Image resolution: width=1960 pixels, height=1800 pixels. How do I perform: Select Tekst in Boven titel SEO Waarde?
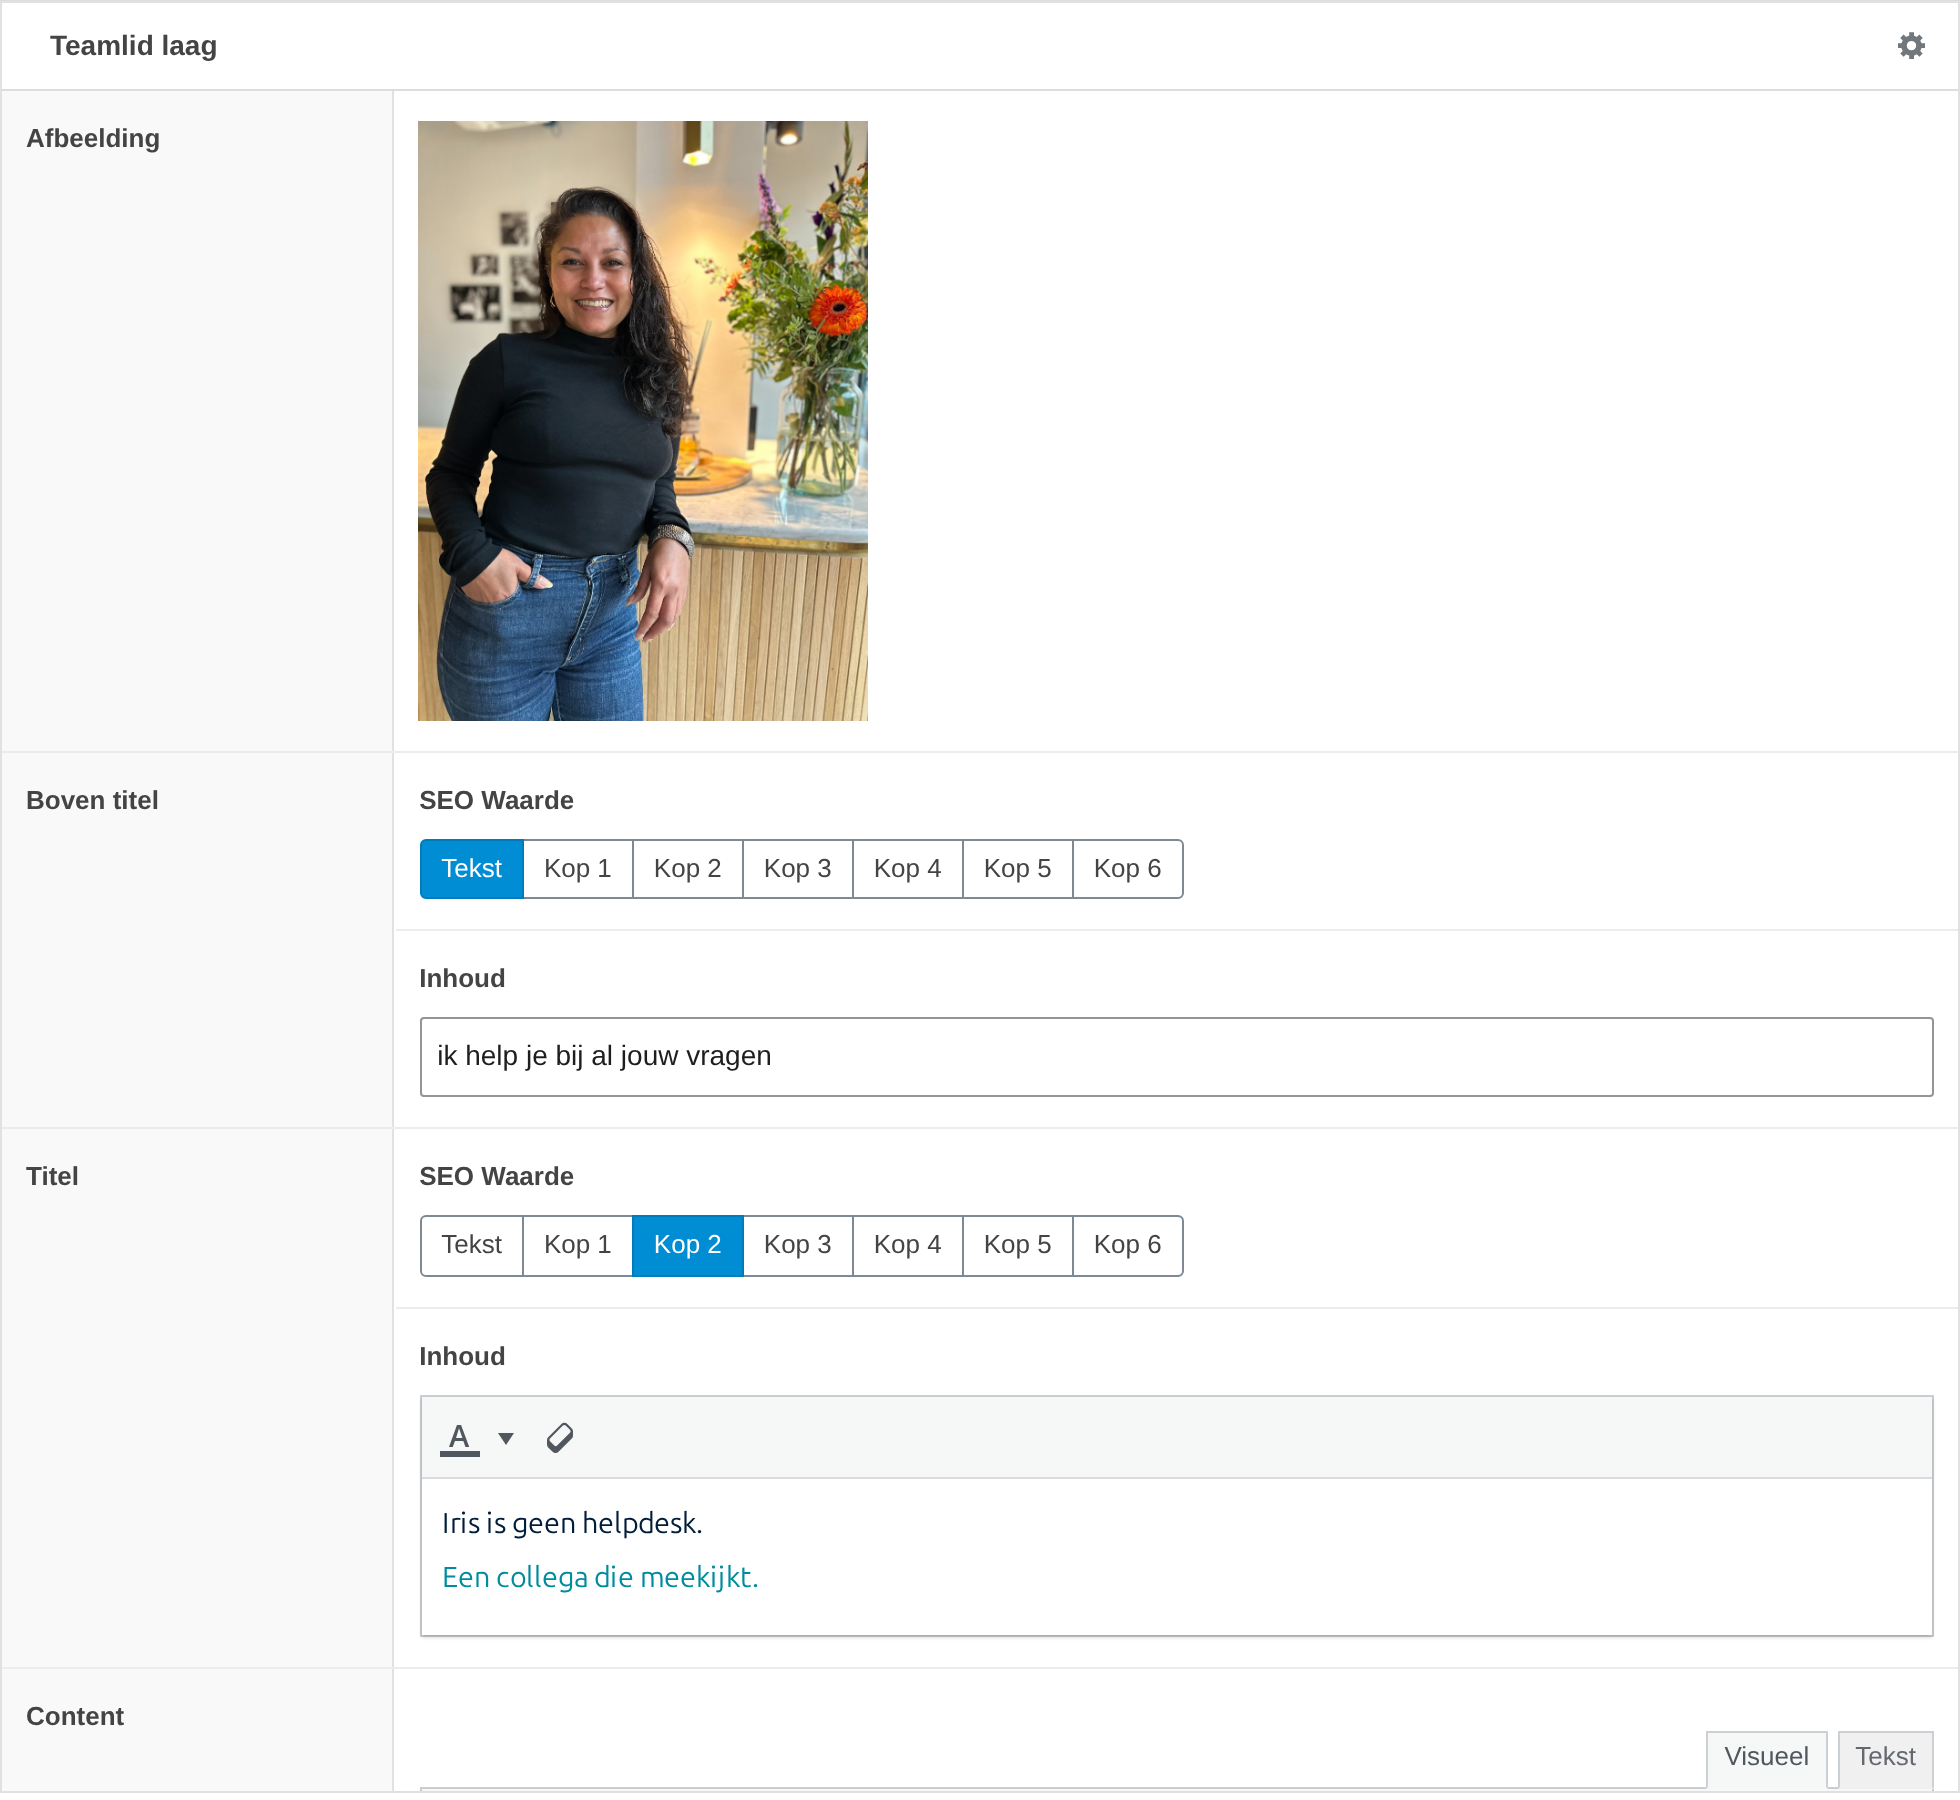(x=472, y=869)
